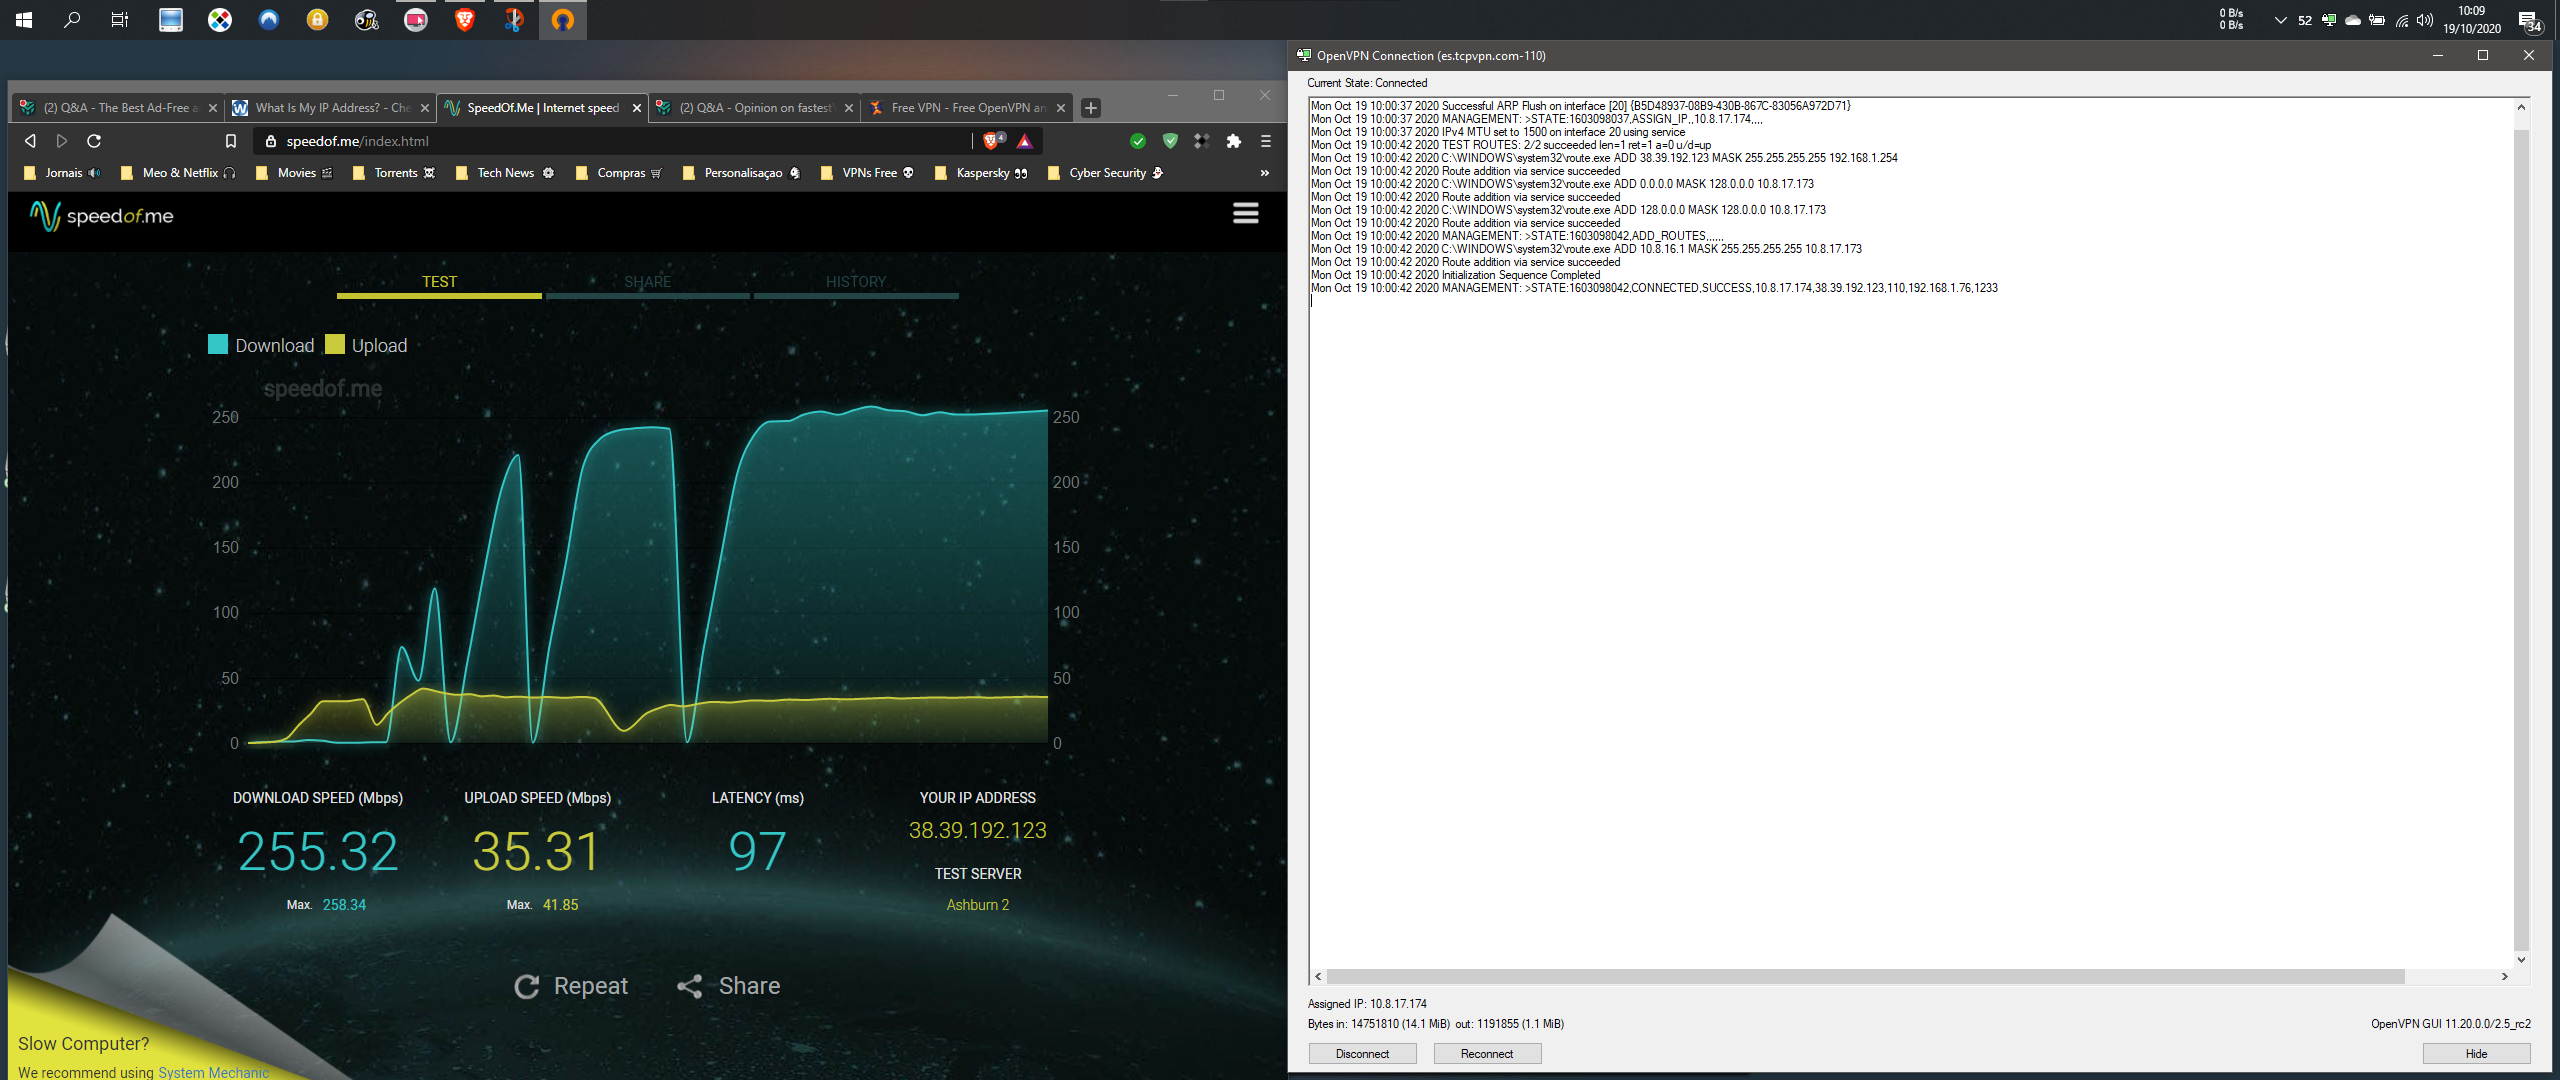Show hidden system tray icons chevron
The width and height of the screenshot is (2560, 1080).
coord(2280,20)
